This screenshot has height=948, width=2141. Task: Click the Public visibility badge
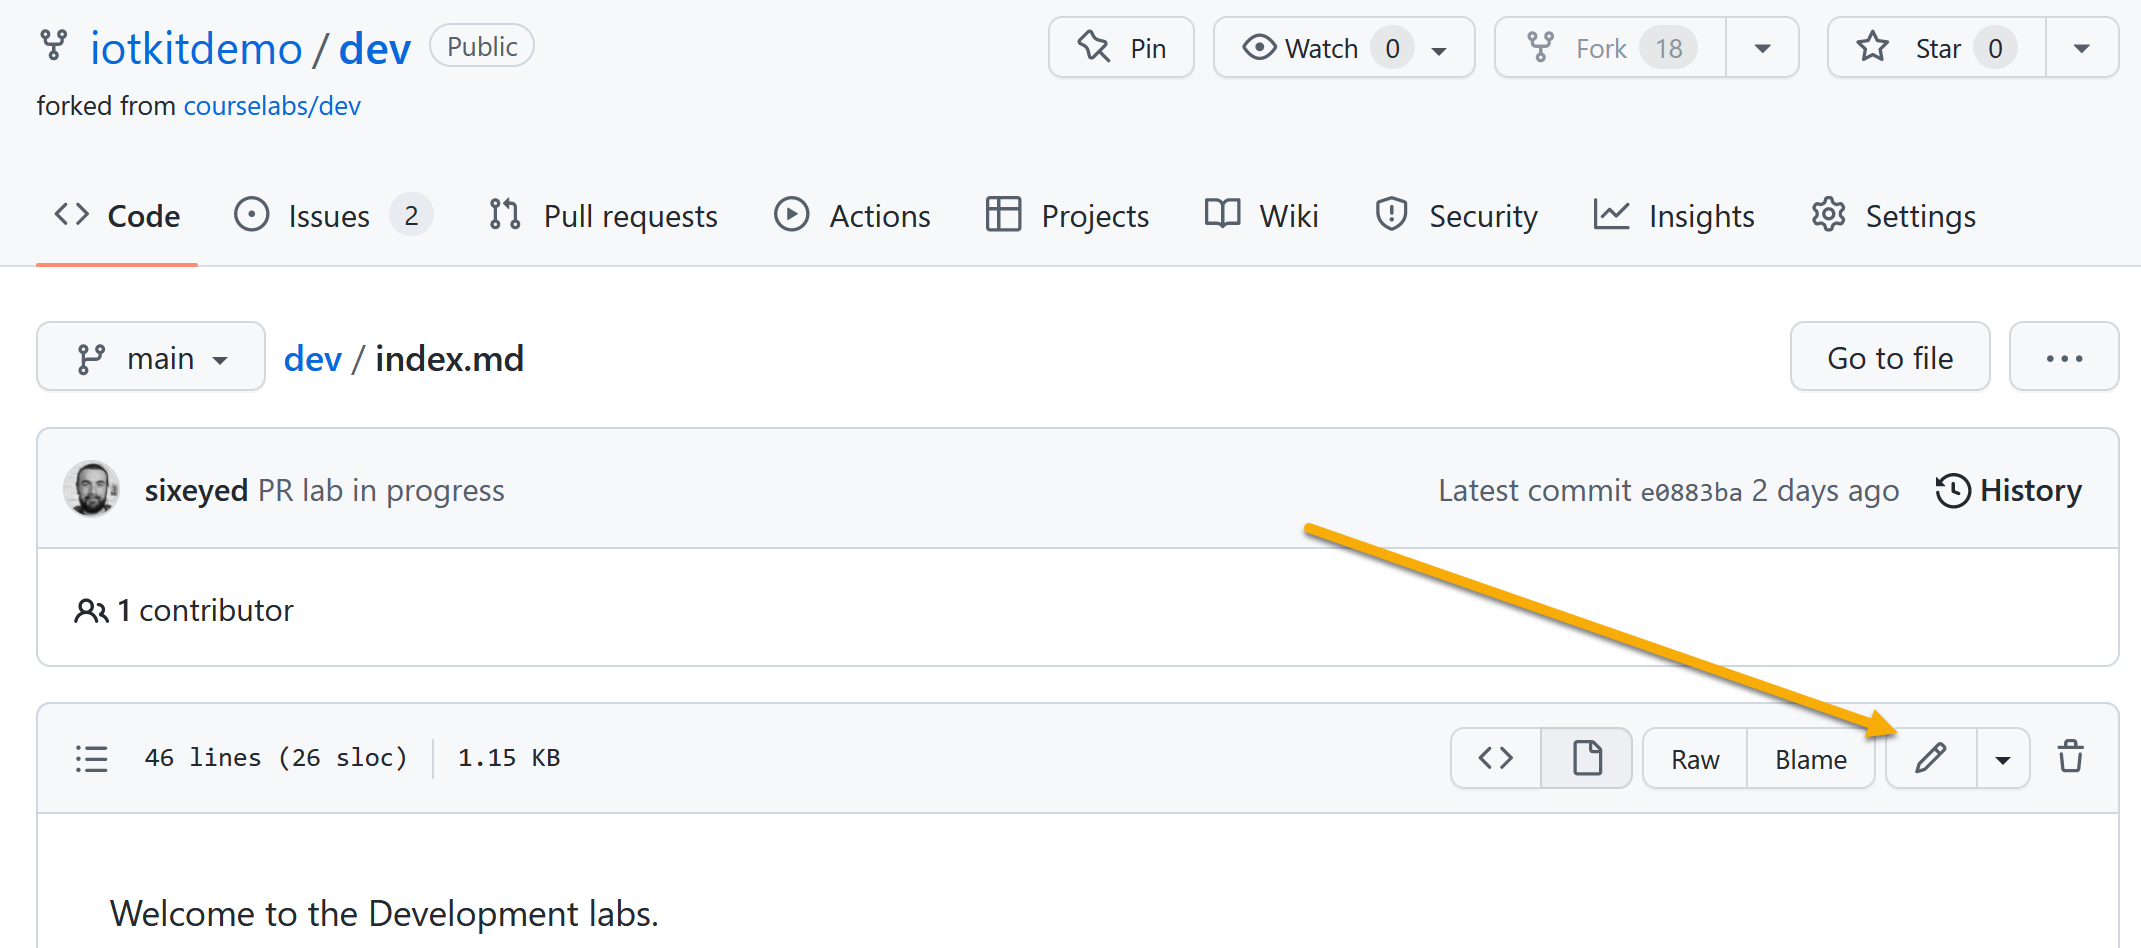click(x=482, y=46)
